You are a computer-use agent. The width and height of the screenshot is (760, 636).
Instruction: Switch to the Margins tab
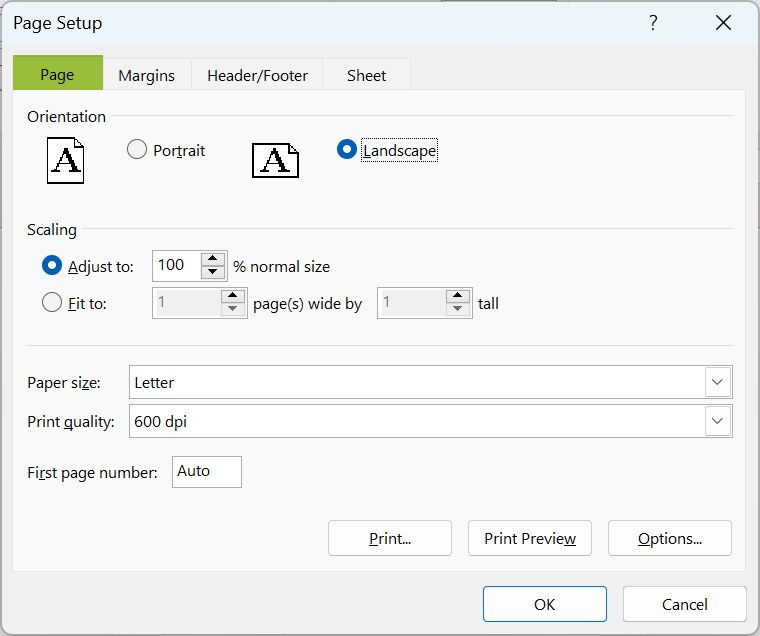(x=147, y=75)
